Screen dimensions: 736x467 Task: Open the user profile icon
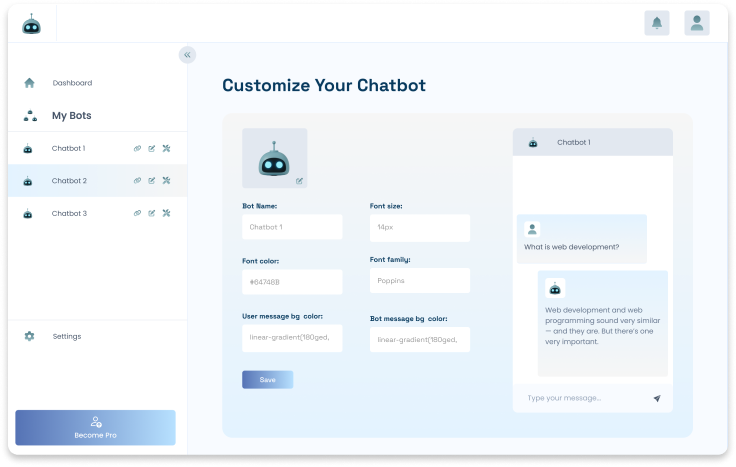[697, 23]
